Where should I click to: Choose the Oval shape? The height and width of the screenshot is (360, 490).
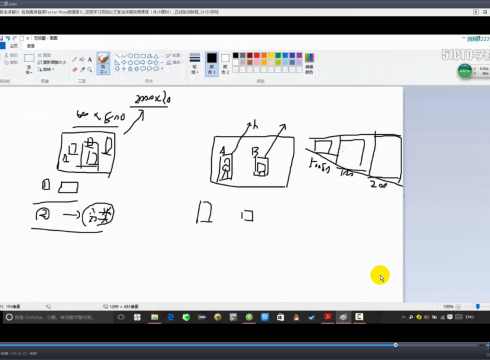130,56
